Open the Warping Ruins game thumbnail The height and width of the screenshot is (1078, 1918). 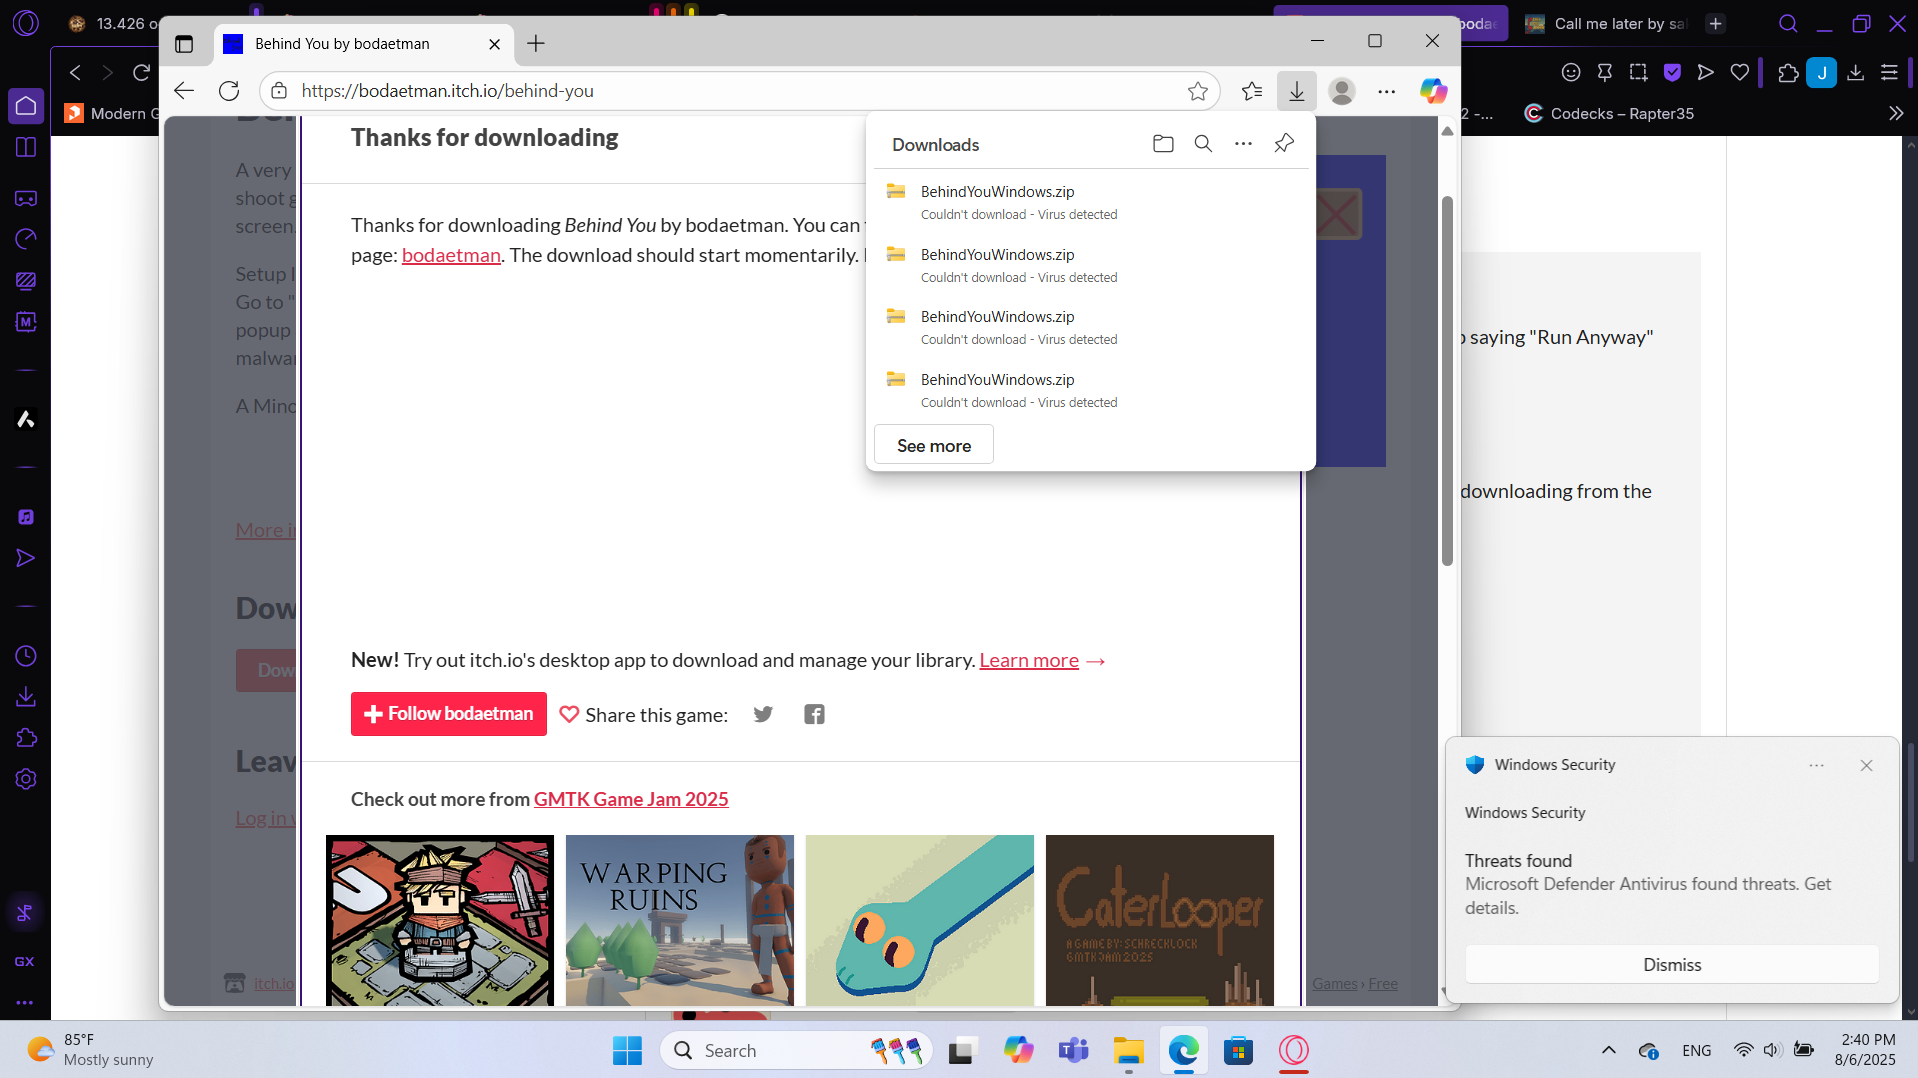(x=680, y=920)
